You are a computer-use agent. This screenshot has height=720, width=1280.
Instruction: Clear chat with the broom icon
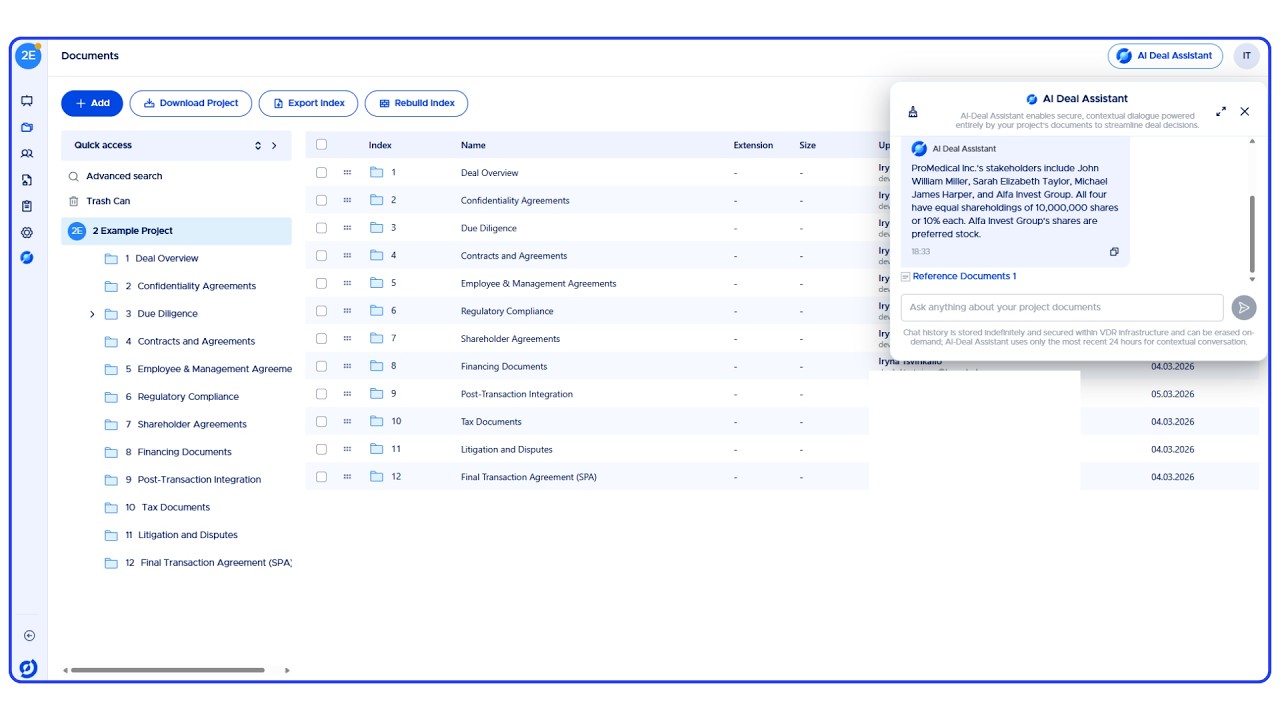tap(913, 112)
